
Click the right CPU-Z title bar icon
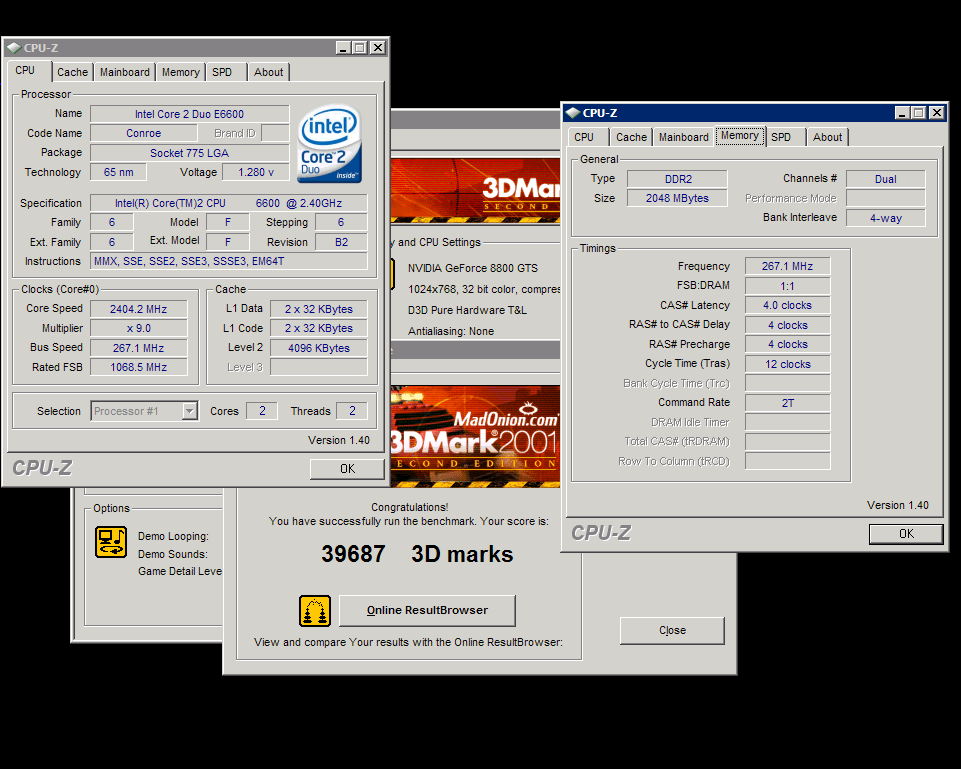[573, 113]
